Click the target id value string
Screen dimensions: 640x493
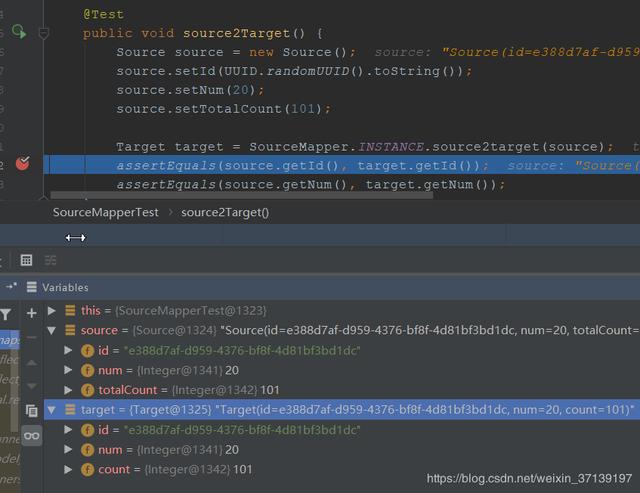(x=242, y=430)
